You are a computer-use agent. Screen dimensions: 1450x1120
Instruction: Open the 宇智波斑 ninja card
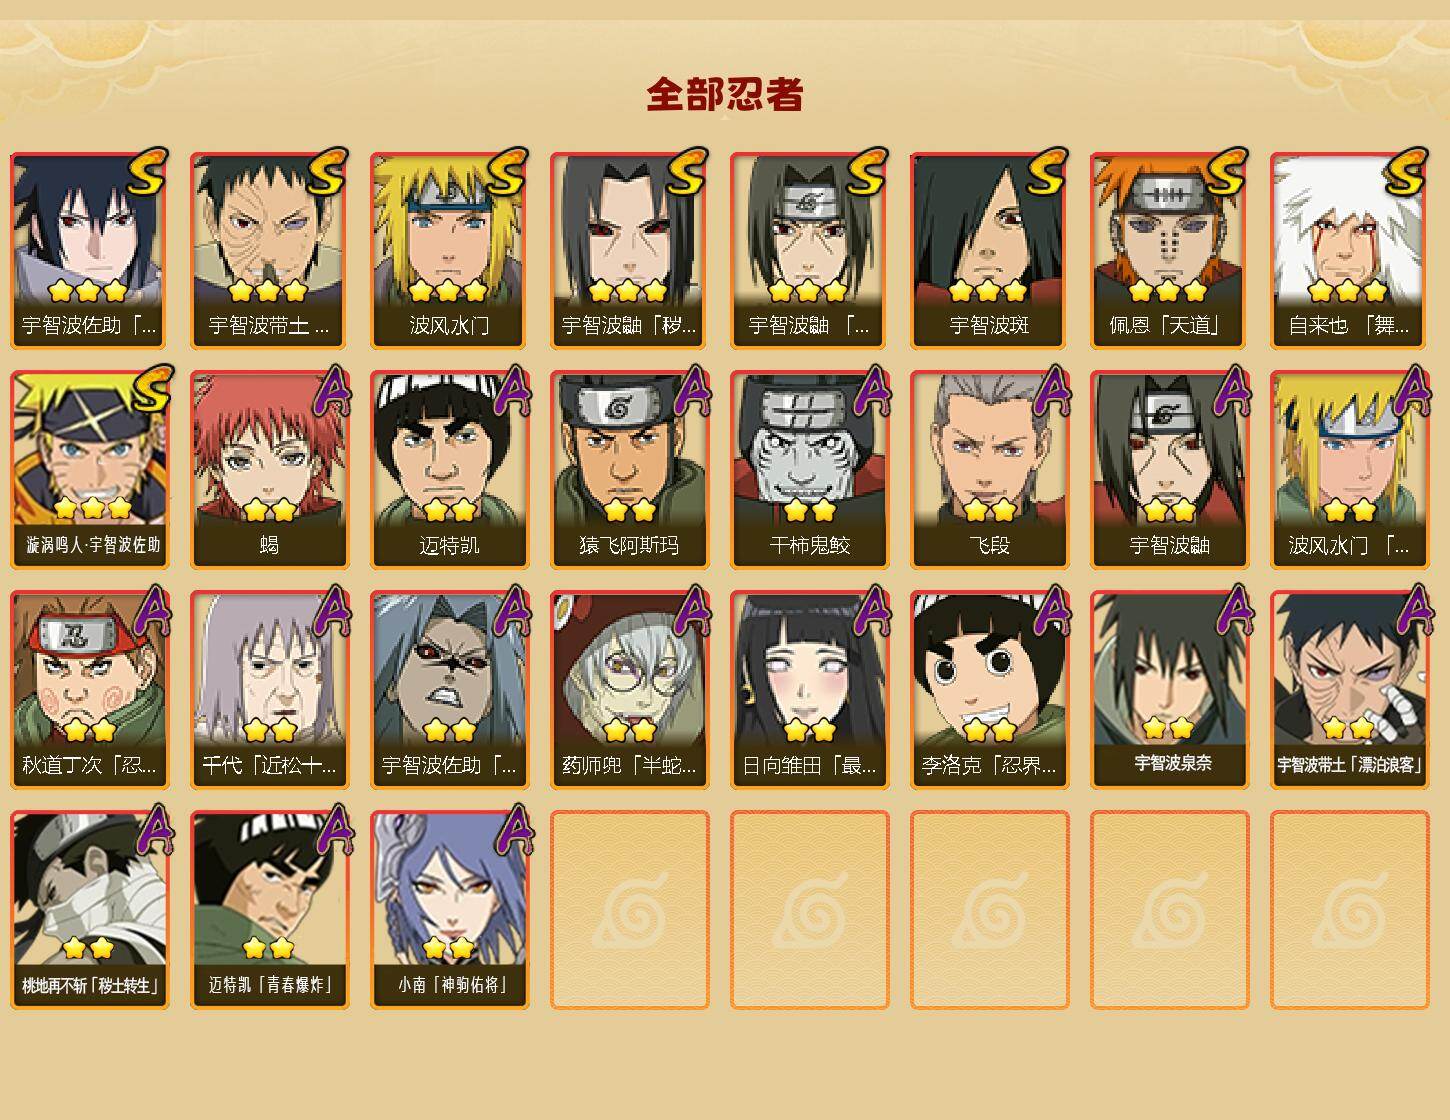[x=989, y=250]
